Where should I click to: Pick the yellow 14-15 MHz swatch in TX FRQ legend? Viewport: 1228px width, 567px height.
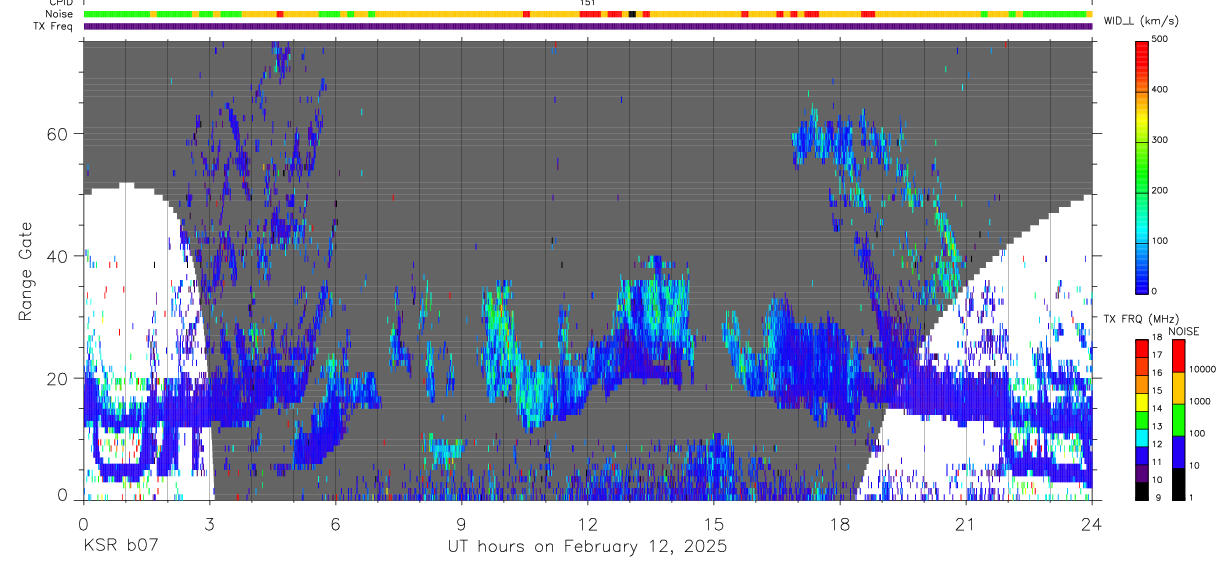tap(1141, 400)
